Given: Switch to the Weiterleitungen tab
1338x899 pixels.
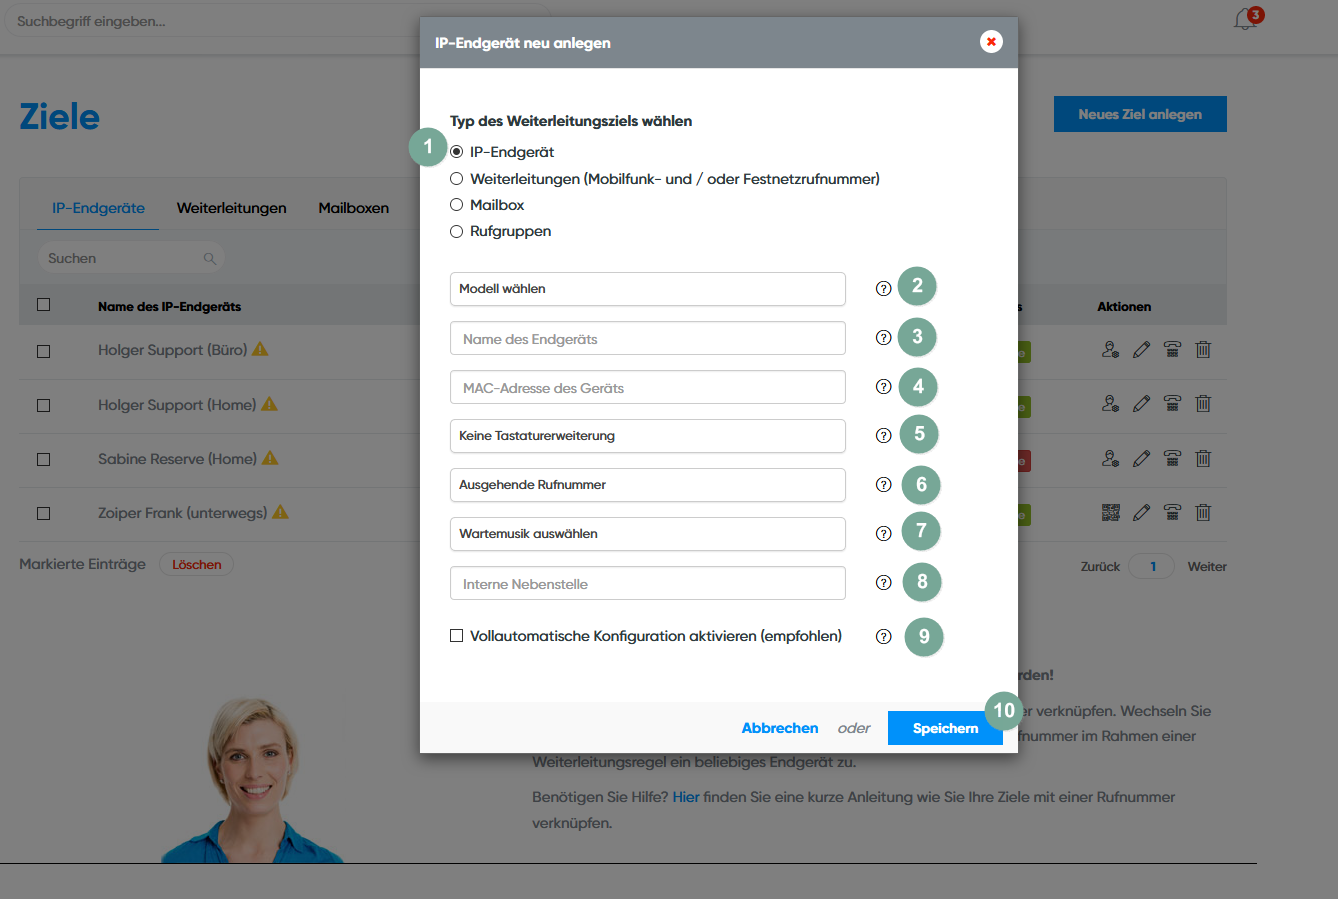Looking at the screenshot, I should point(231,208).
